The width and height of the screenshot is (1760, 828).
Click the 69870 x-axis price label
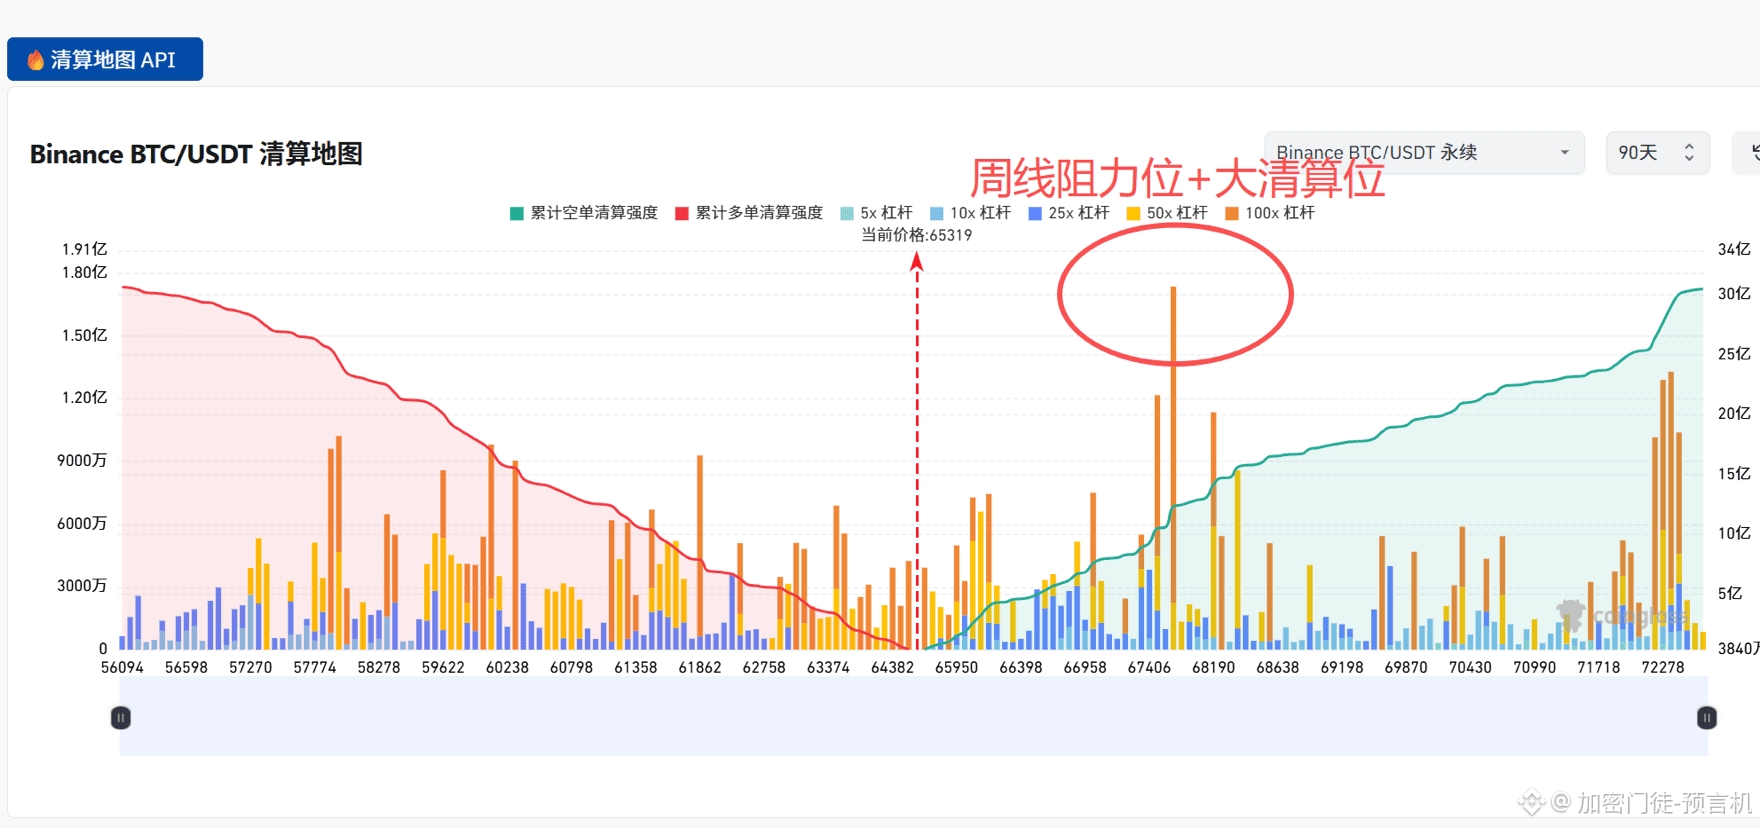coord(1406,667)
